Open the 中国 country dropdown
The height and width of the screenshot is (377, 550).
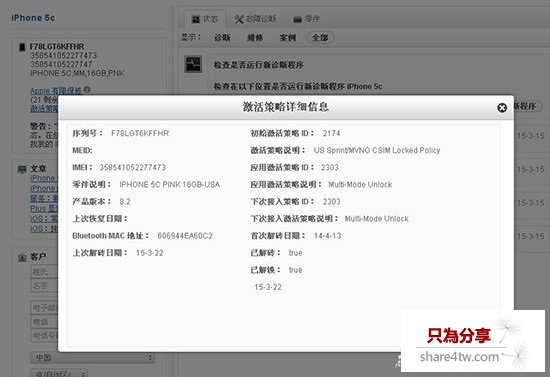(x=92, y=358)
